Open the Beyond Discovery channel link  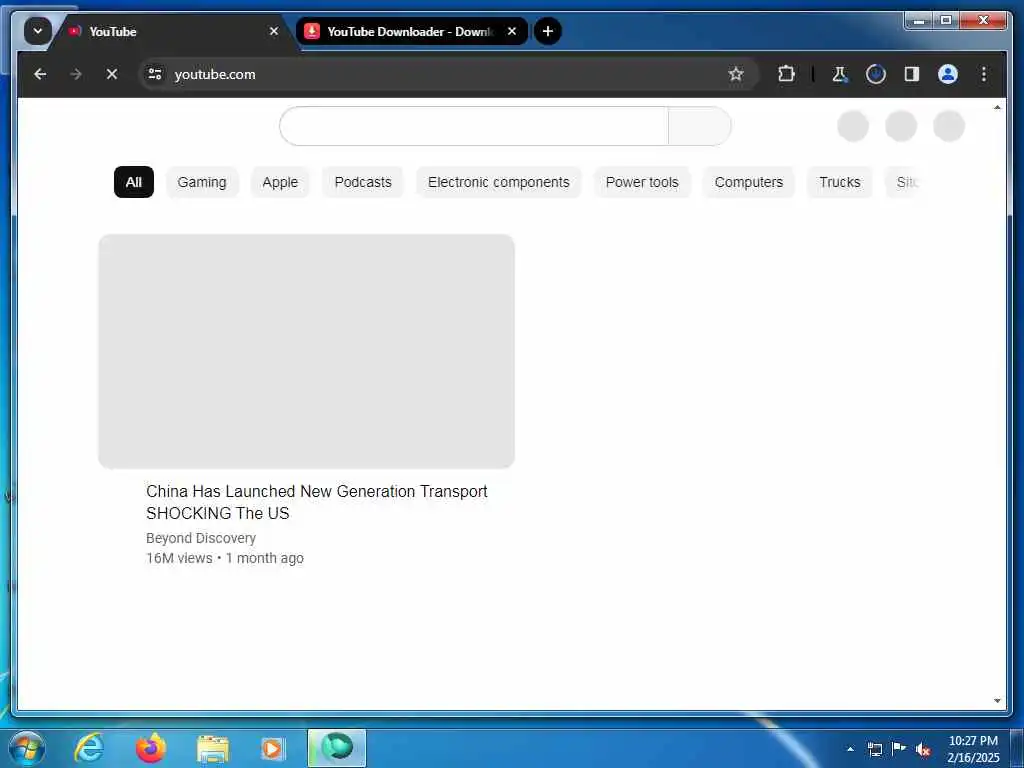coord(201,538)
